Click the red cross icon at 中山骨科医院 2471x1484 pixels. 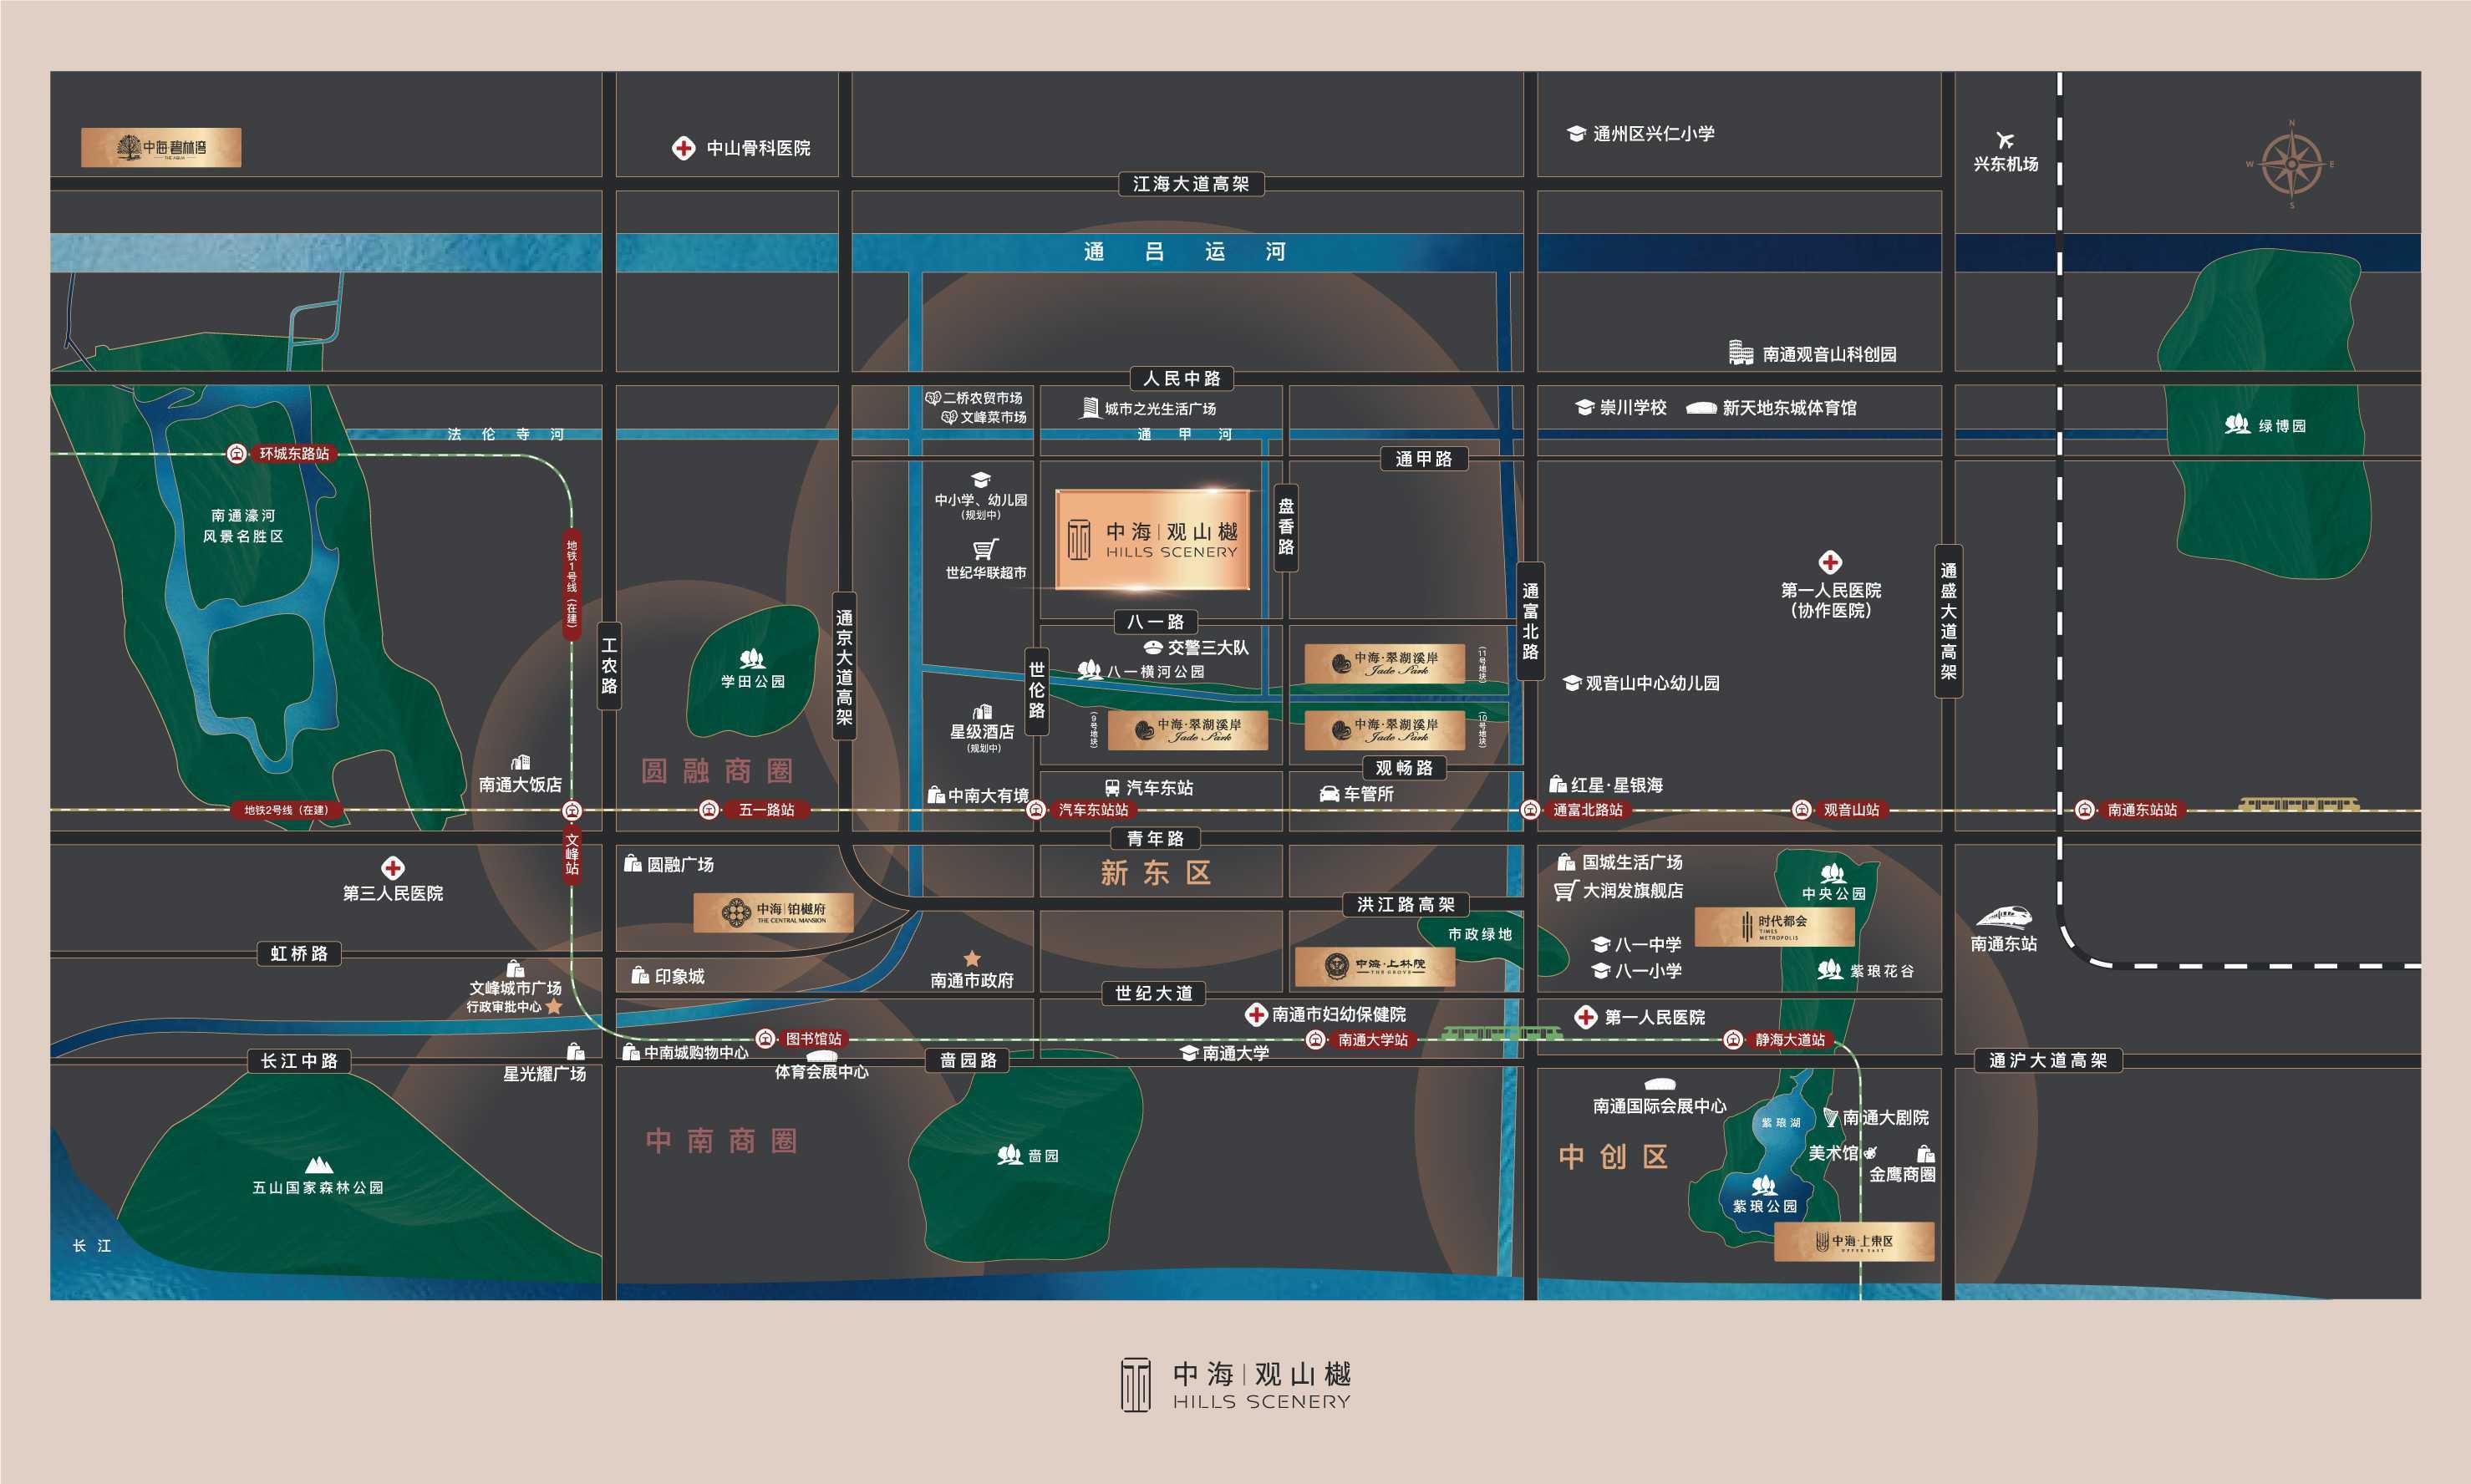click(683, 148)
